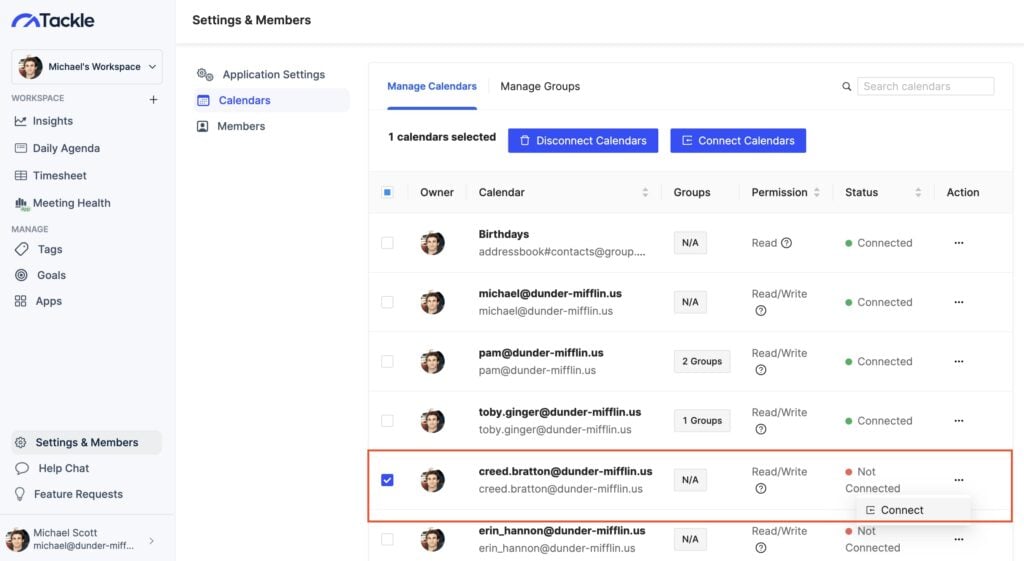1024x561 pixels.
Task: Open action menu for pam@dunder-mifflin.us row
Action: click(x=959, y=361)
